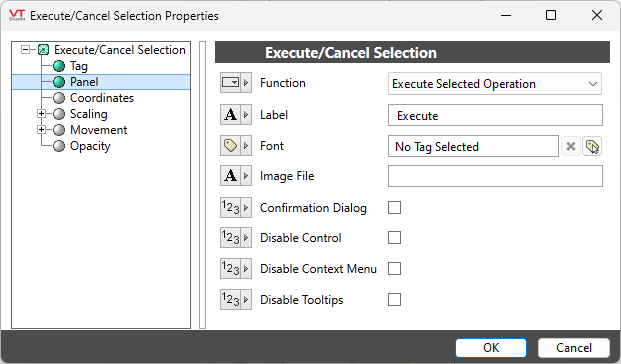Click the Cancel button
The width and height of the screenshot is (621, 364).
tap(573, 348)
